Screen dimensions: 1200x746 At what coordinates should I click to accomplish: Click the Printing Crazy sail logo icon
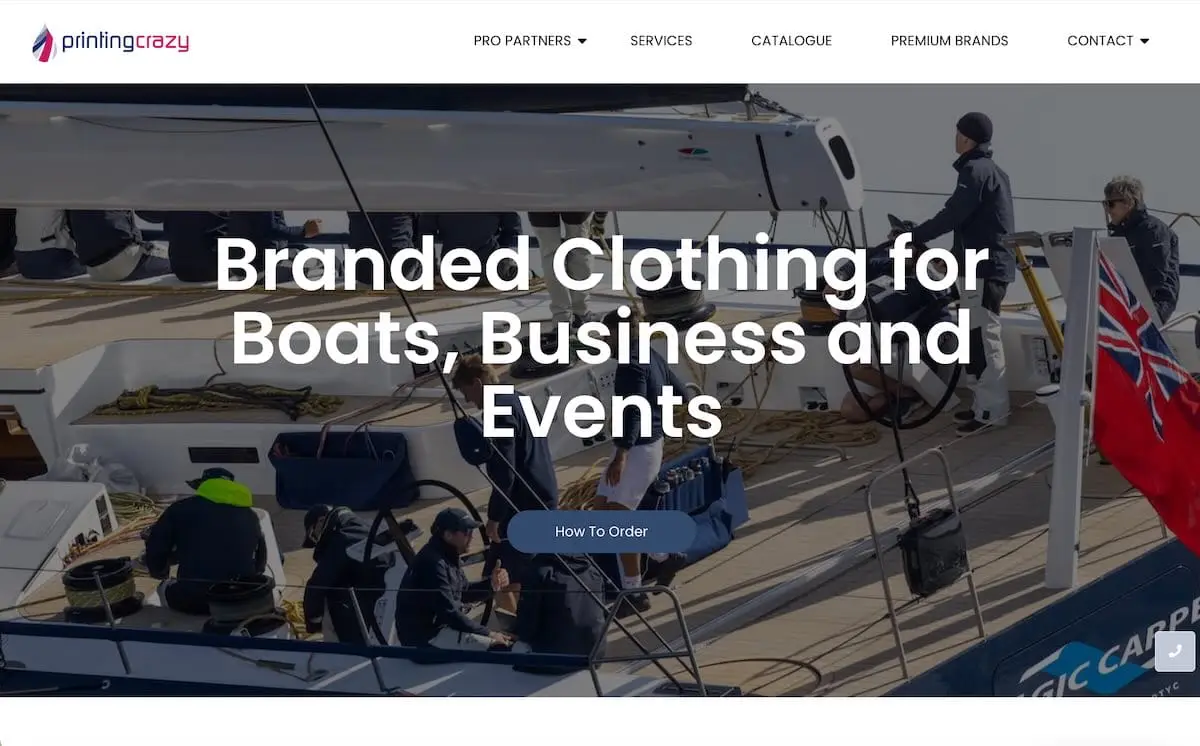pos(43,43)
